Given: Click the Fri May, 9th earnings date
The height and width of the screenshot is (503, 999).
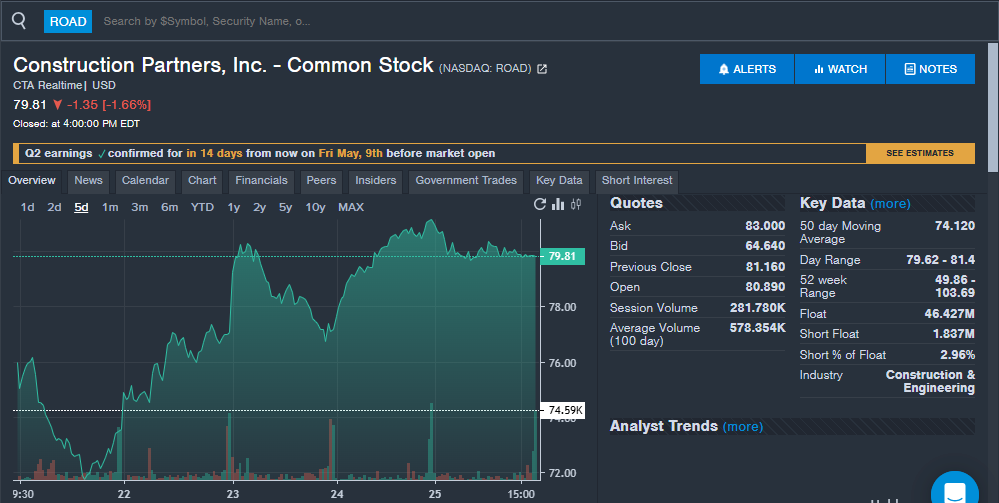Looking at the screenshot, I should 350,153.
